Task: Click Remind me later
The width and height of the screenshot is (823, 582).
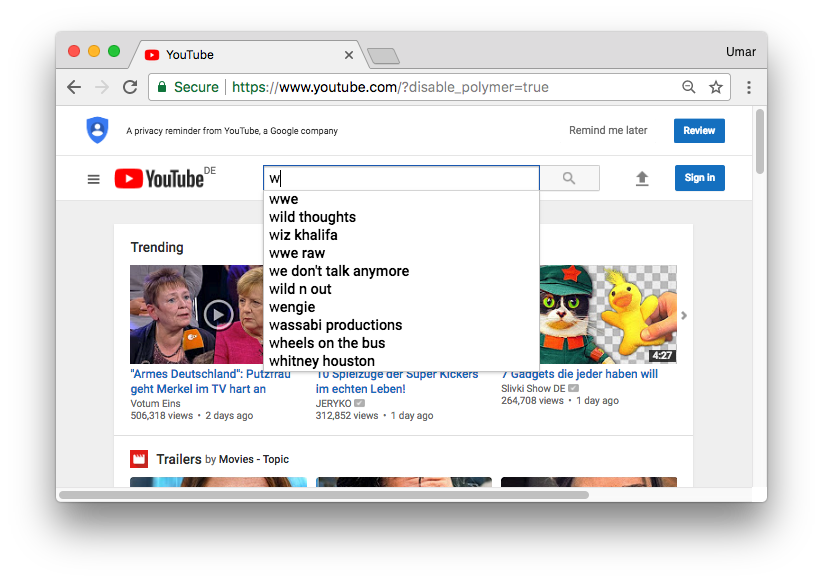Action: point(608,130)
